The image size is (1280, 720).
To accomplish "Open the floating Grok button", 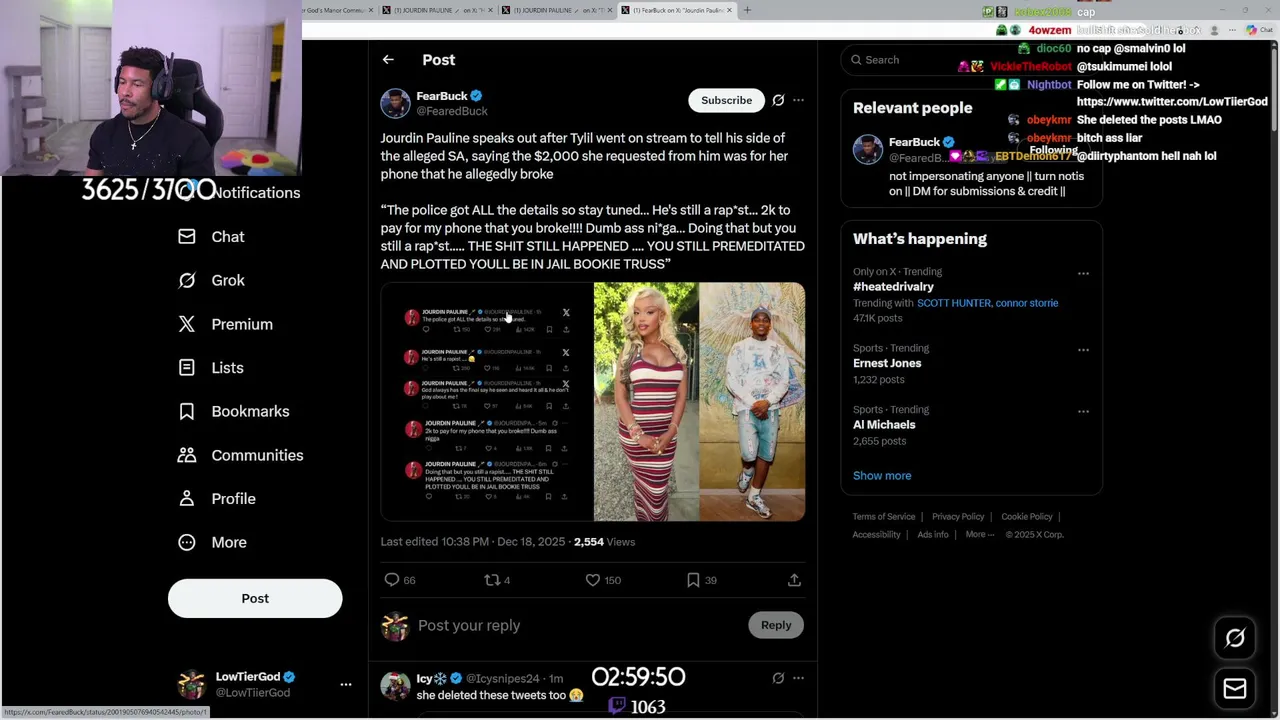I will tap(1235, 639).
